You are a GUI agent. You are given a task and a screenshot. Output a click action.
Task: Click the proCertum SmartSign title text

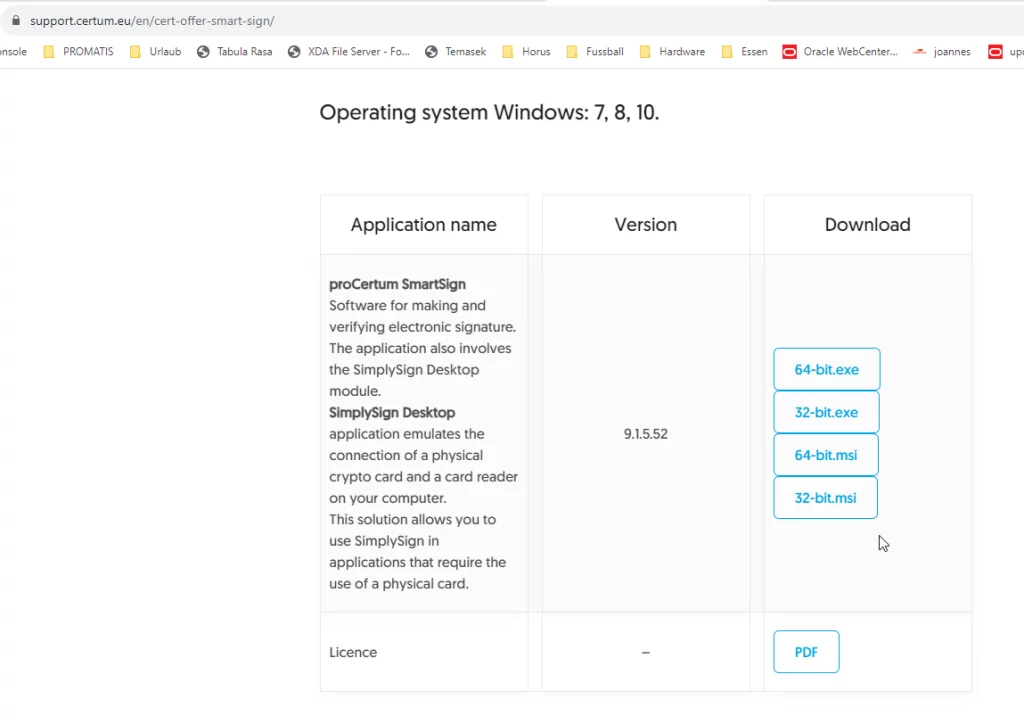(397, 284)
